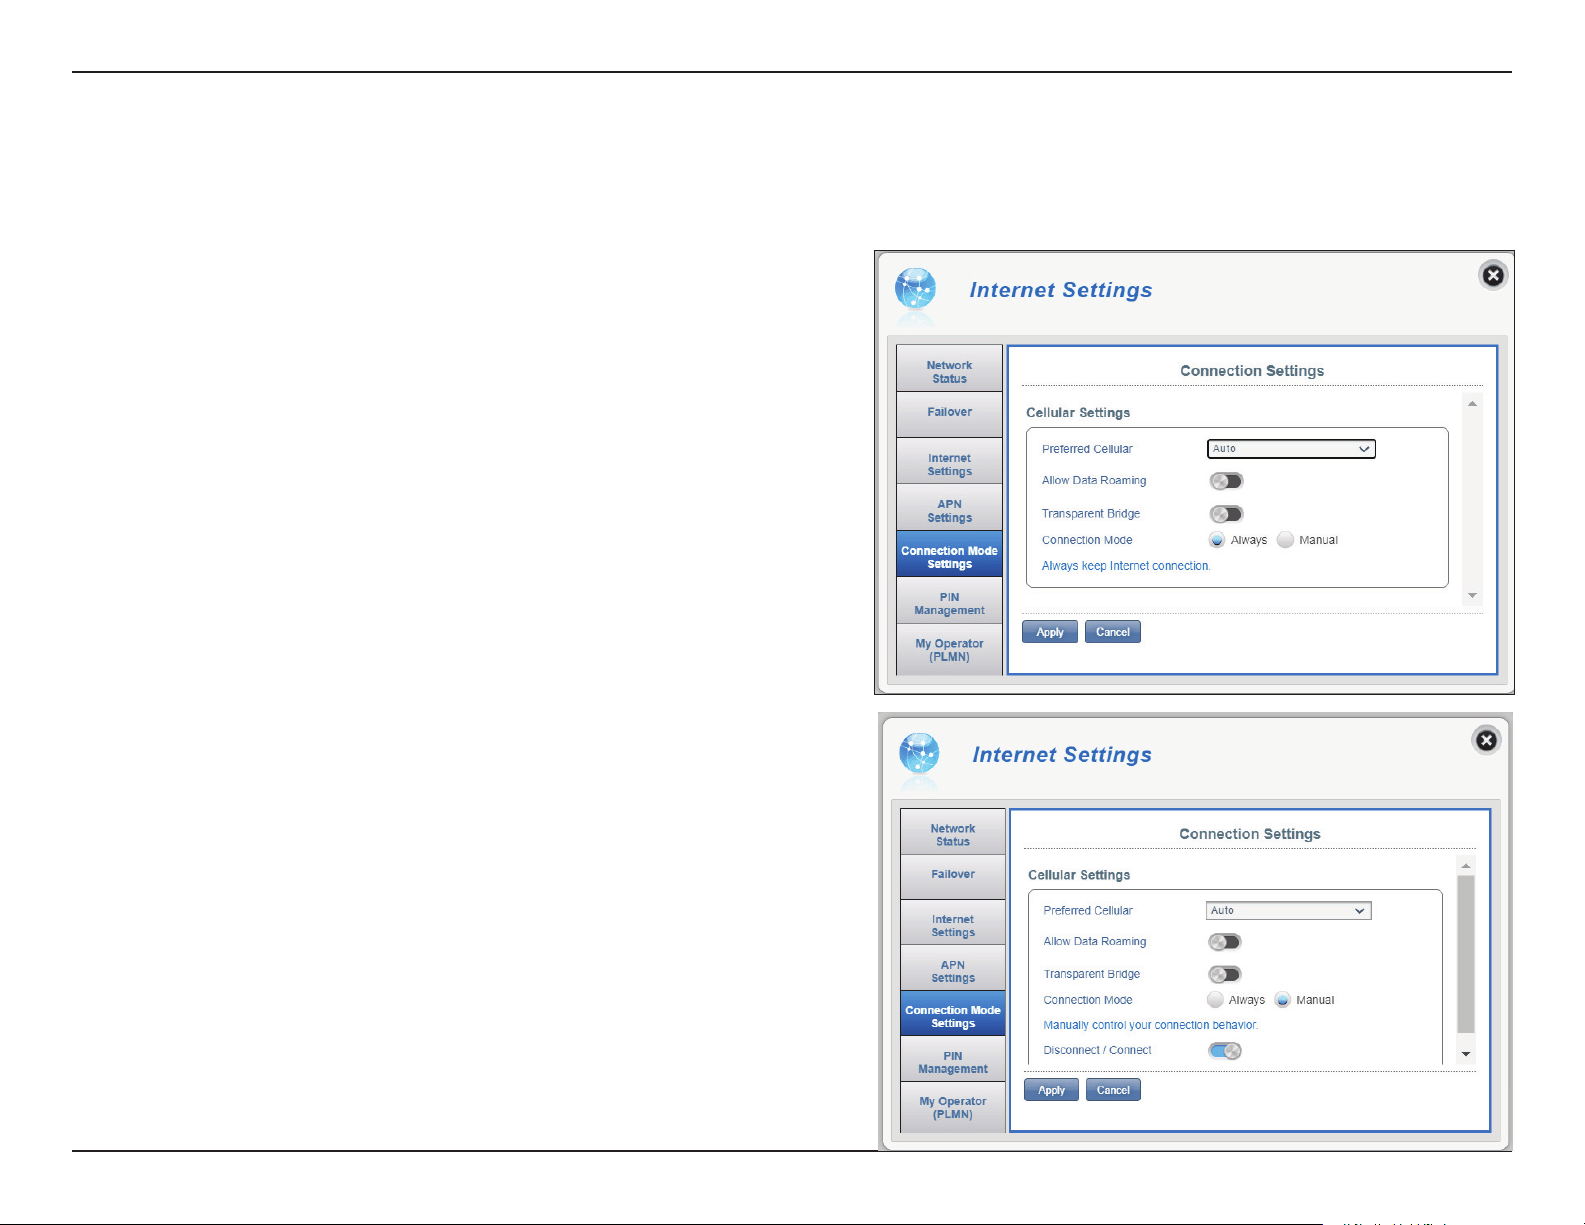The image size is (1585, 1225).
Task: Click 'Disconnect / Connect' label
Action: [1097, 1050]
